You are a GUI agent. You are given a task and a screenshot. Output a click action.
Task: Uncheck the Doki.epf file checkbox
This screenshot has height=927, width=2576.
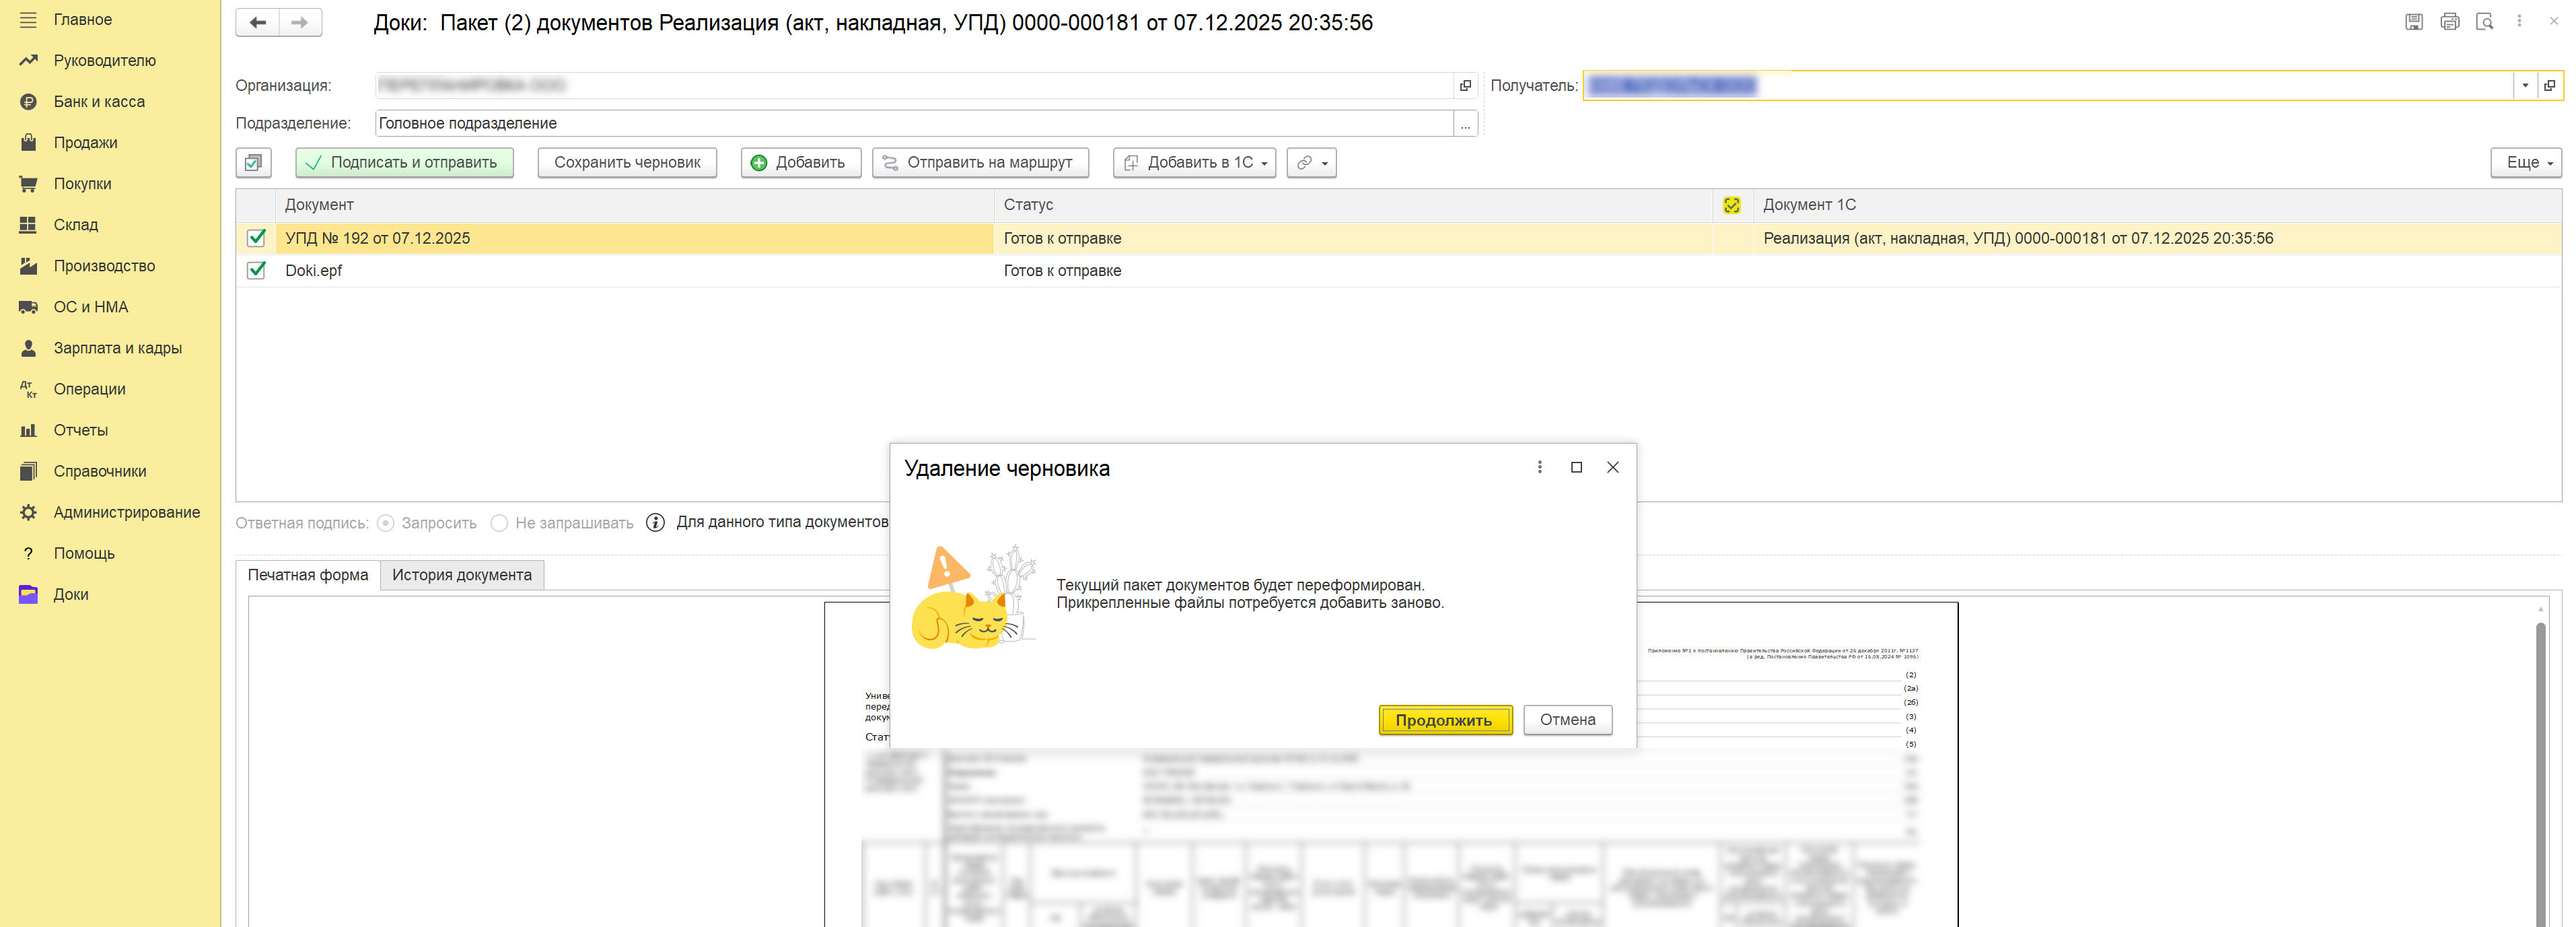(x=256, y=270)
